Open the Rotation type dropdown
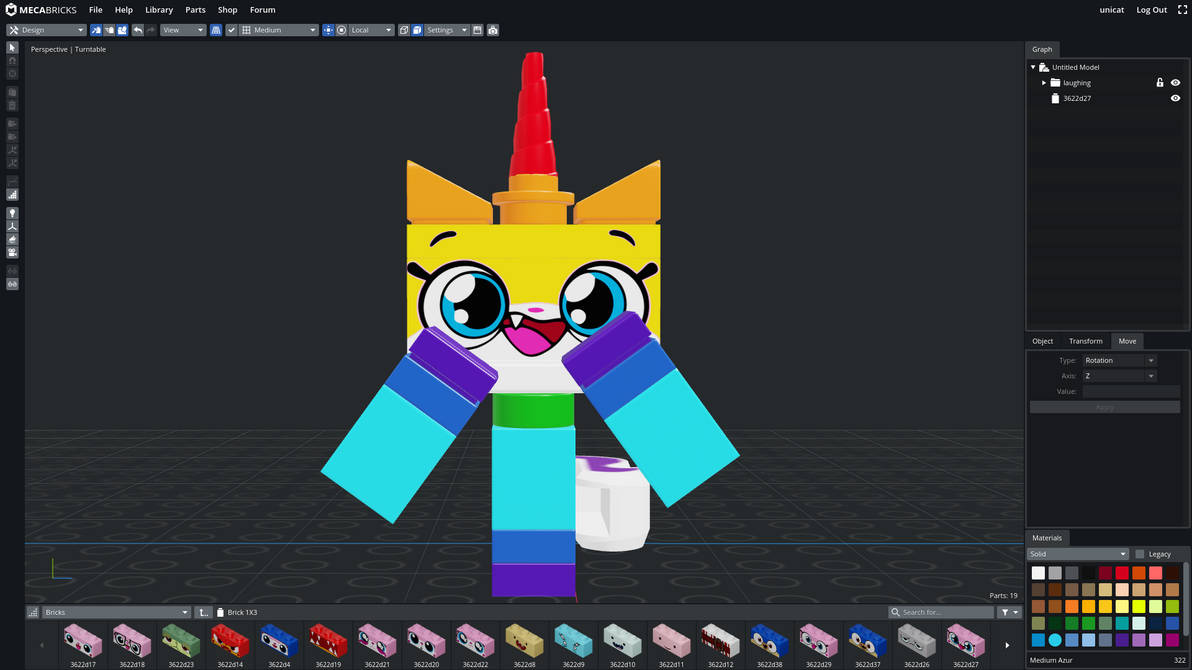 point(1120,360)
